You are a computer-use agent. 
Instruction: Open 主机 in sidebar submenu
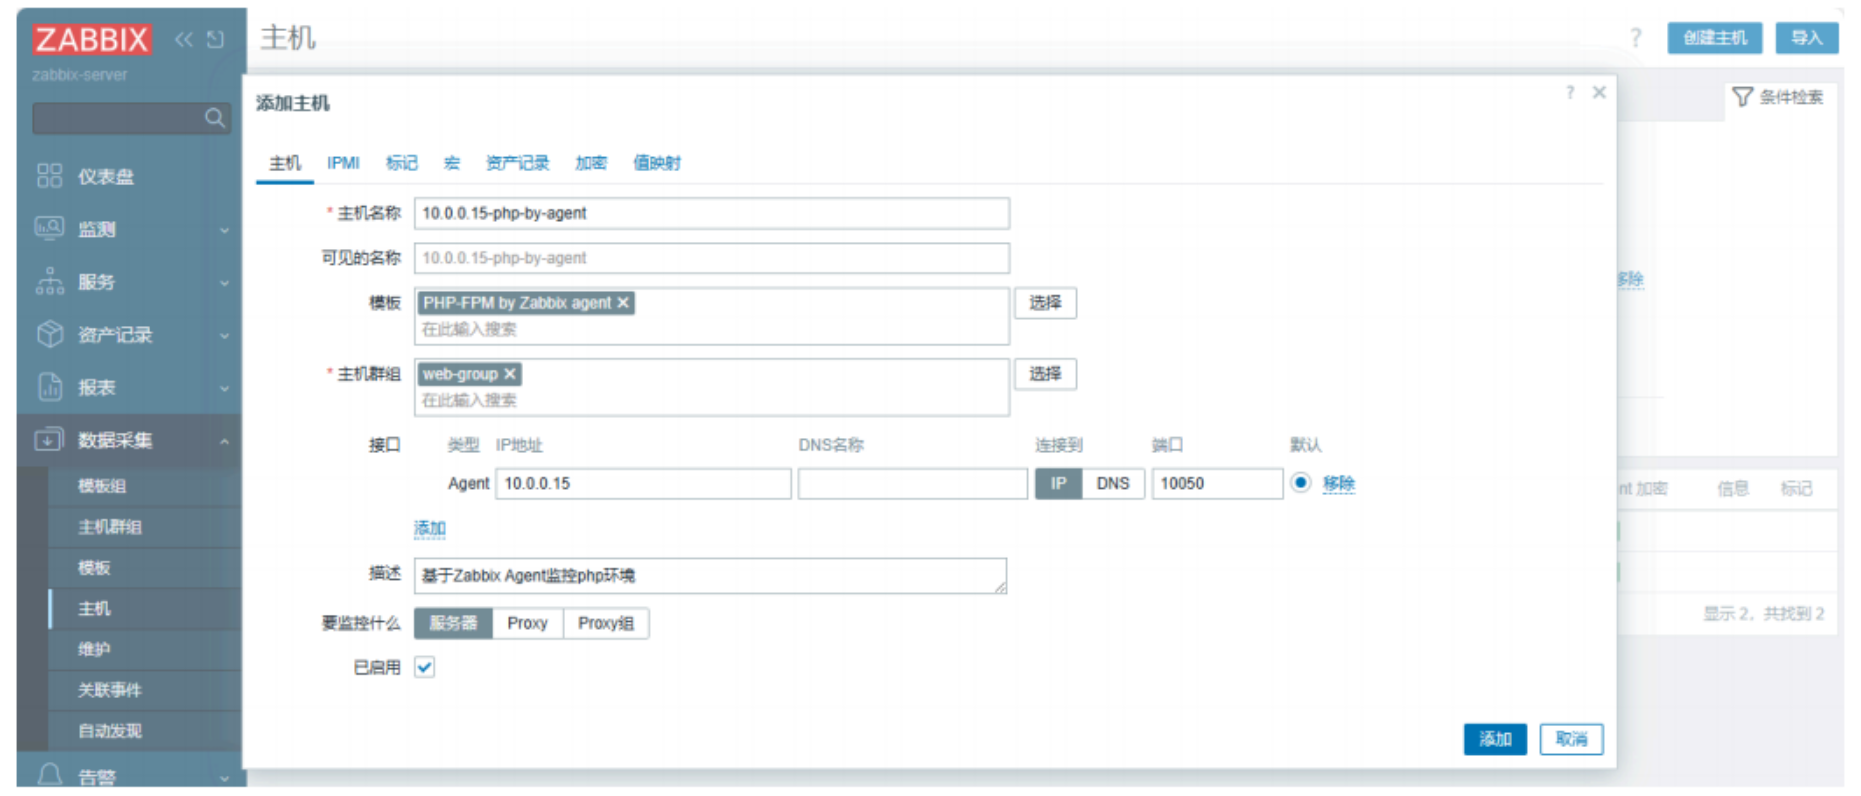click(x=94, y=609)
